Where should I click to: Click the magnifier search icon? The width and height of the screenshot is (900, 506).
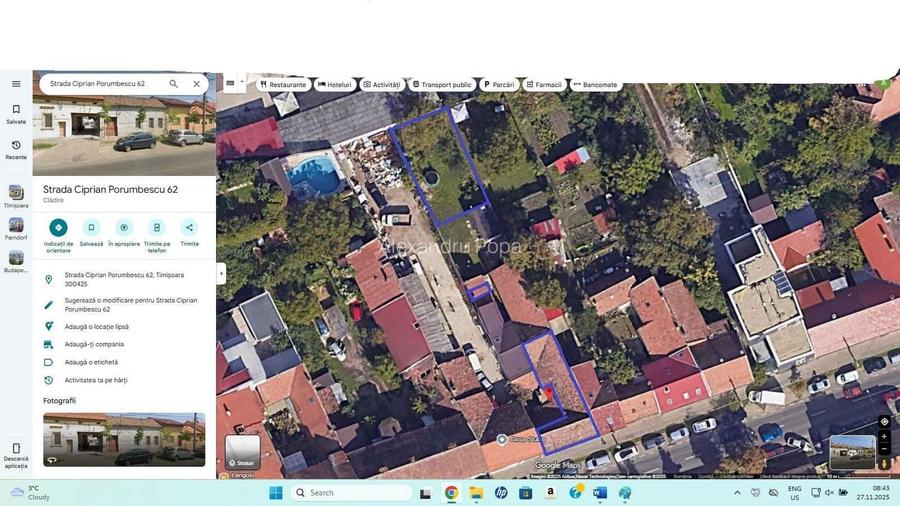click(x=173, y=84)
